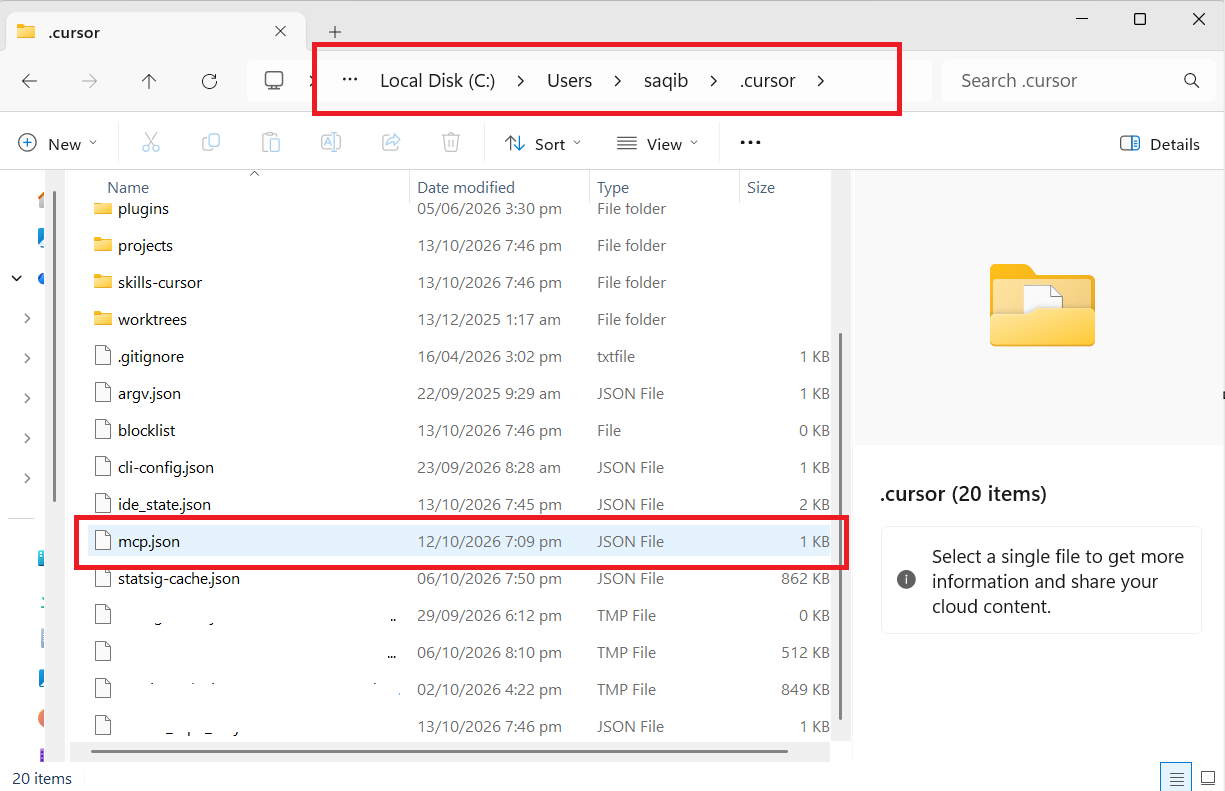Toggle the Details pane button

[x=1159, y=143]
